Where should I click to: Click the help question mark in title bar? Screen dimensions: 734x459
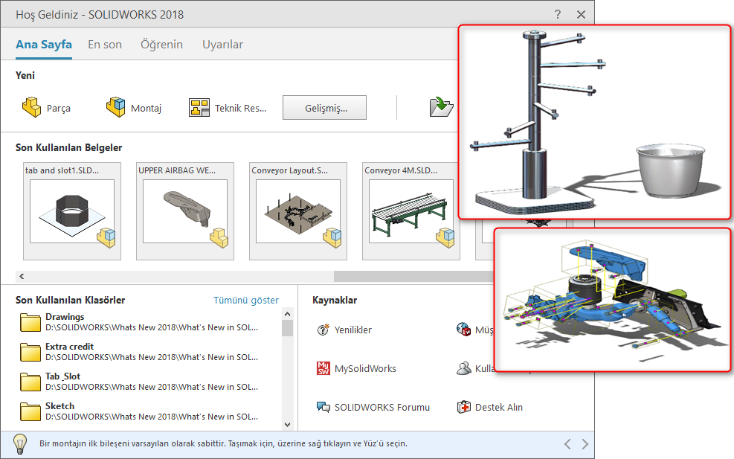(558, 15)
